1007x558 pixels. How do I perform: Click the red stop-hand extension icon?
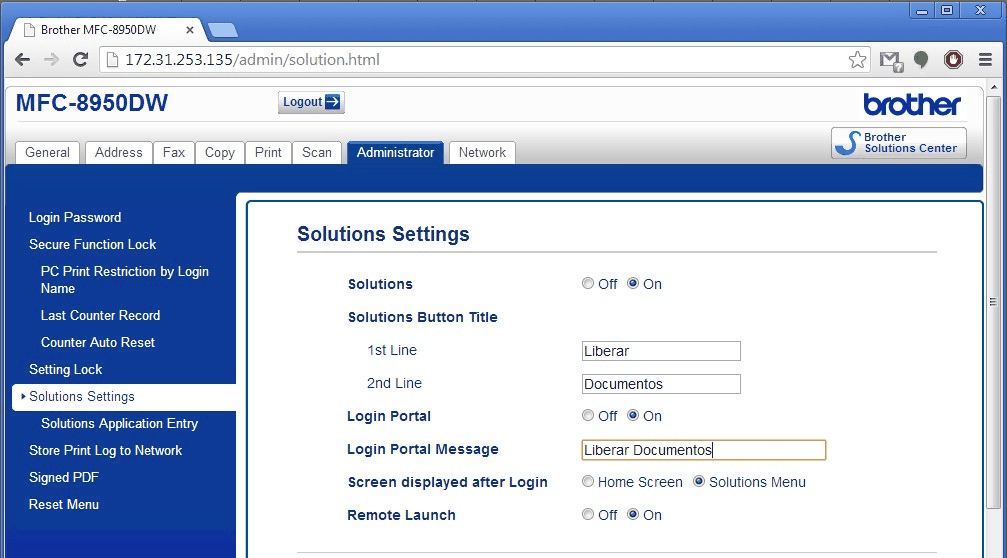953,60
